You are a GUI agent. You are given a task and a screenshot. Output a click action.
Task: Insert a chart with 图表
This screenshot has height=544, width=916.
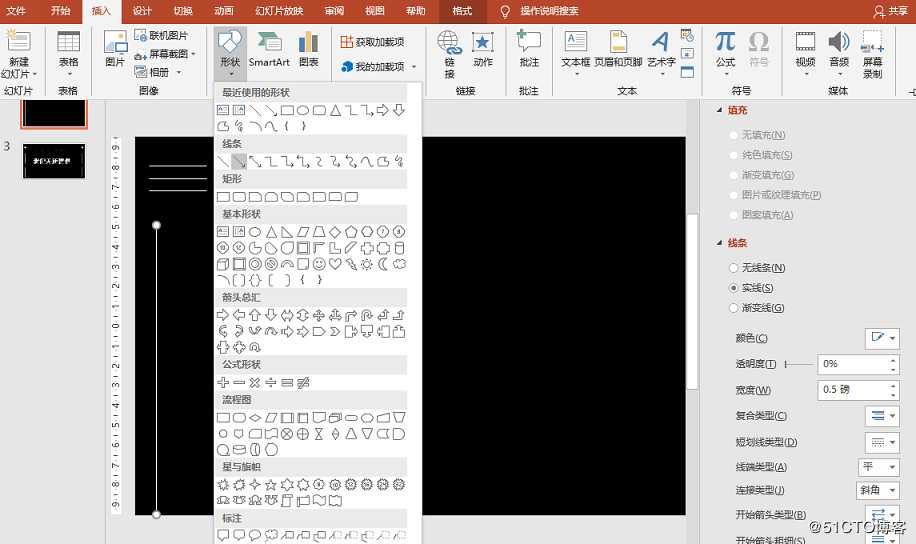[308, 50]
